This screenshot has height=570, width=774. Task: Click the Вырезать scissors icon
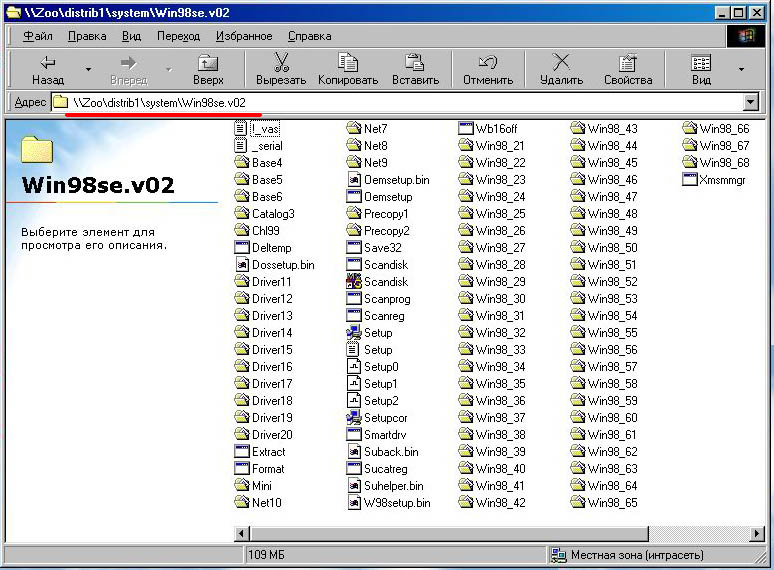[281, 63]
